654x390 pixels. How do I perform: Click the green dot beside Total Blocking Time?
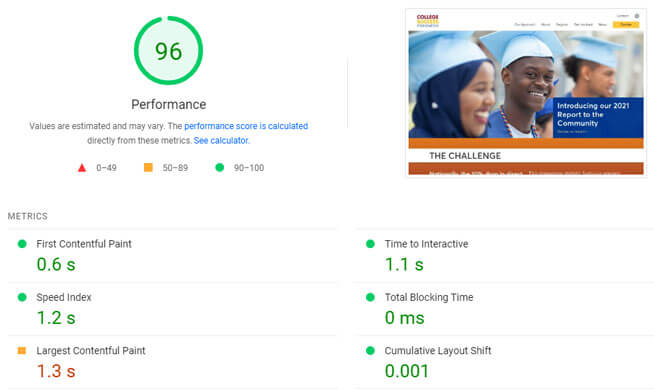point(370,297)
